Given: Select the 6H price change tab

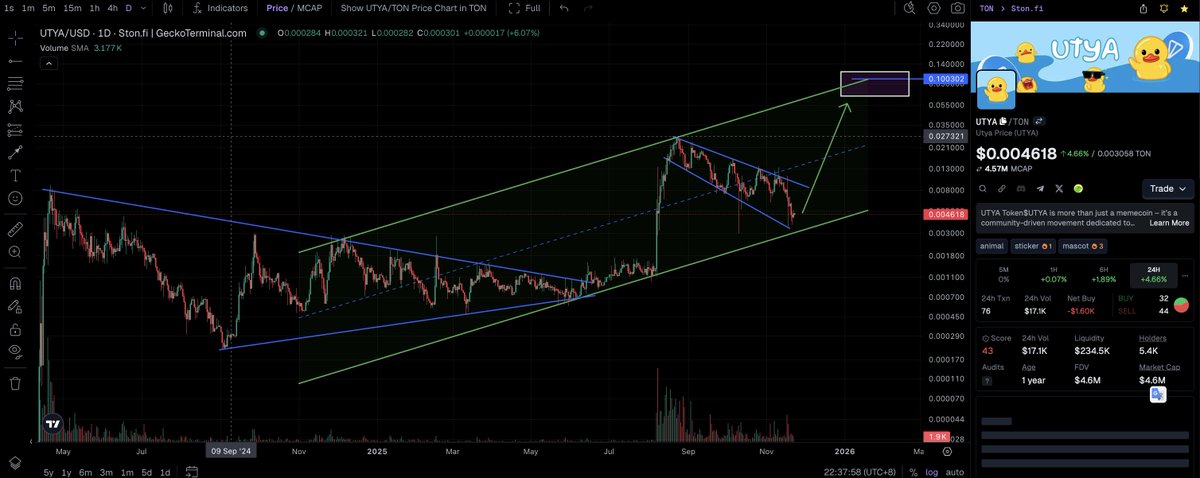Looking at the screenshot, I should [1105, 274].
